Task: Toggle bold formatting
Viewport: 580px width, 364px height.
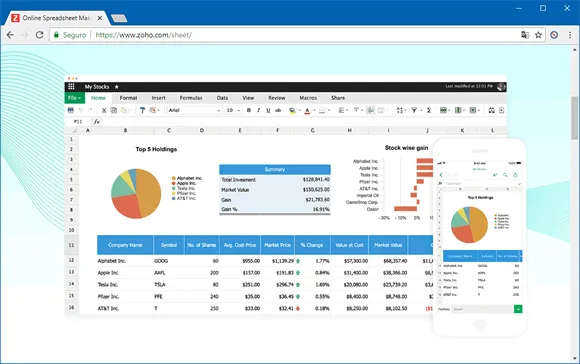Action: pos(249,110)
